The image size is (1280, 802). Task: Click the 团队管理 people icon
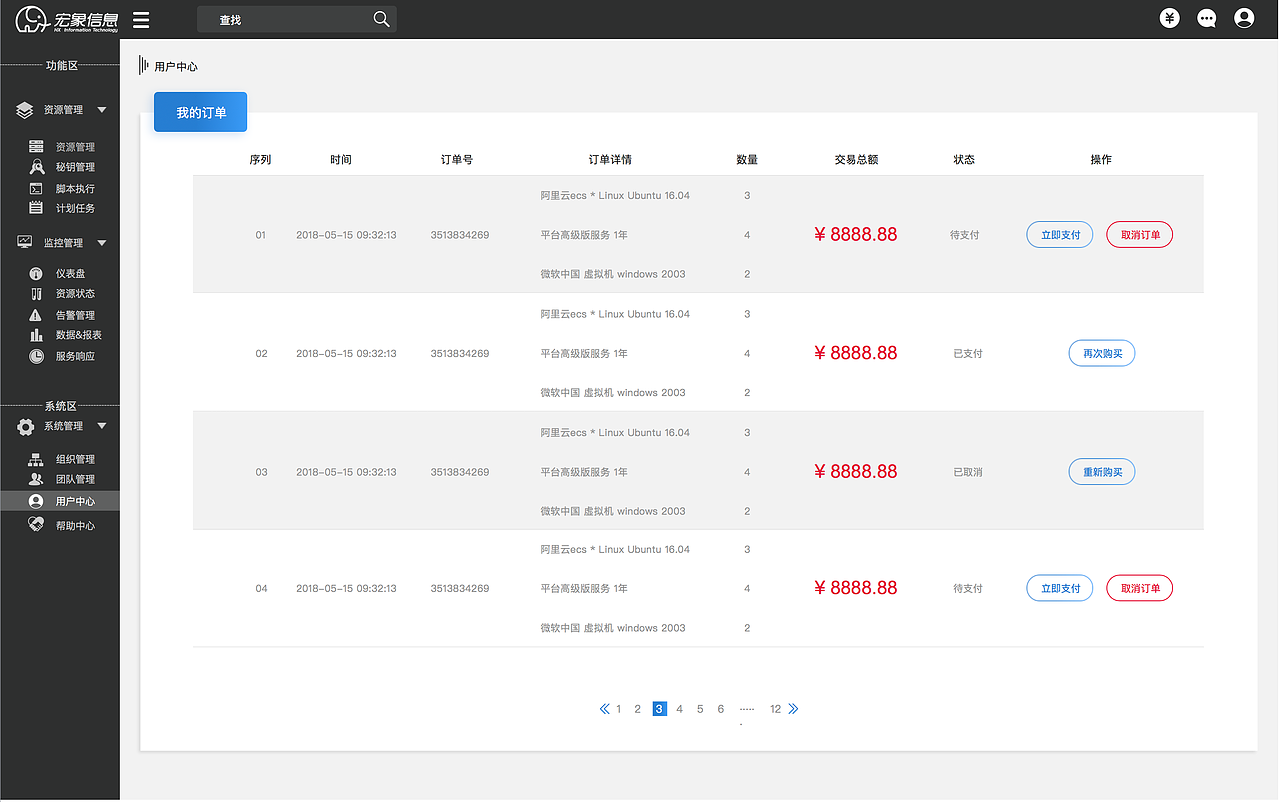(x=36, y=479)
